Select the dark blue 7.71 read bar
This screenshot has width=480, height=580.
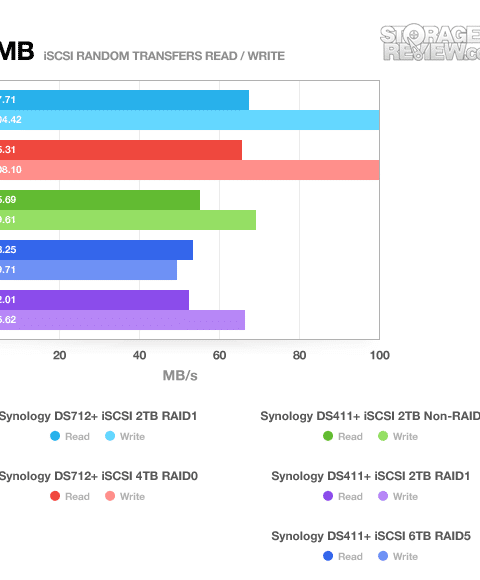pyautogui.click(x=124, y=100)
